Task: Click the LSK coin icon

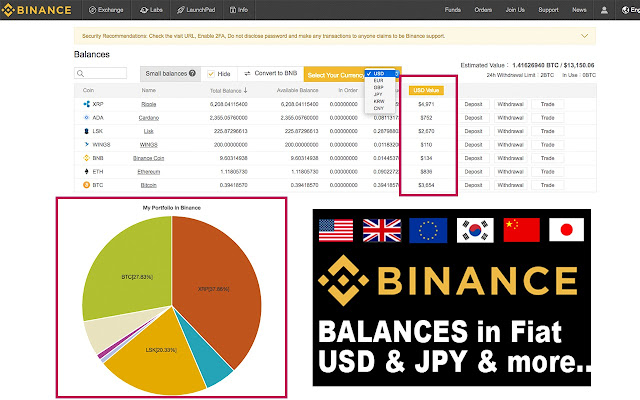Action: point(86,131)
